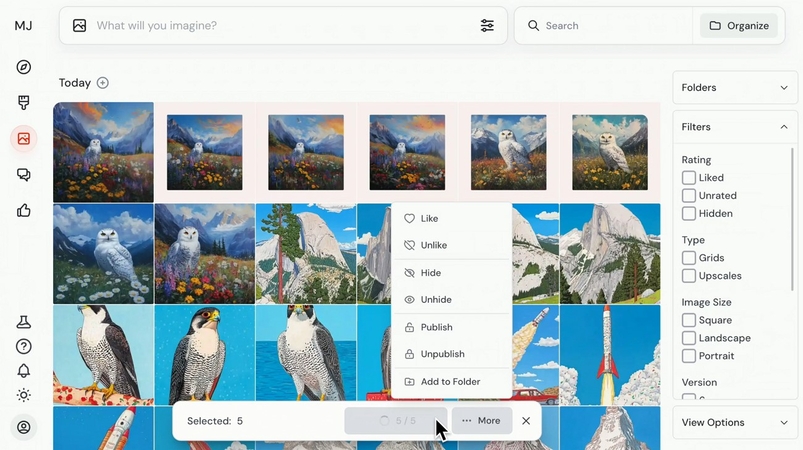
Task: Select red rocket launching with smoke thumbnail
Action: 610,355
